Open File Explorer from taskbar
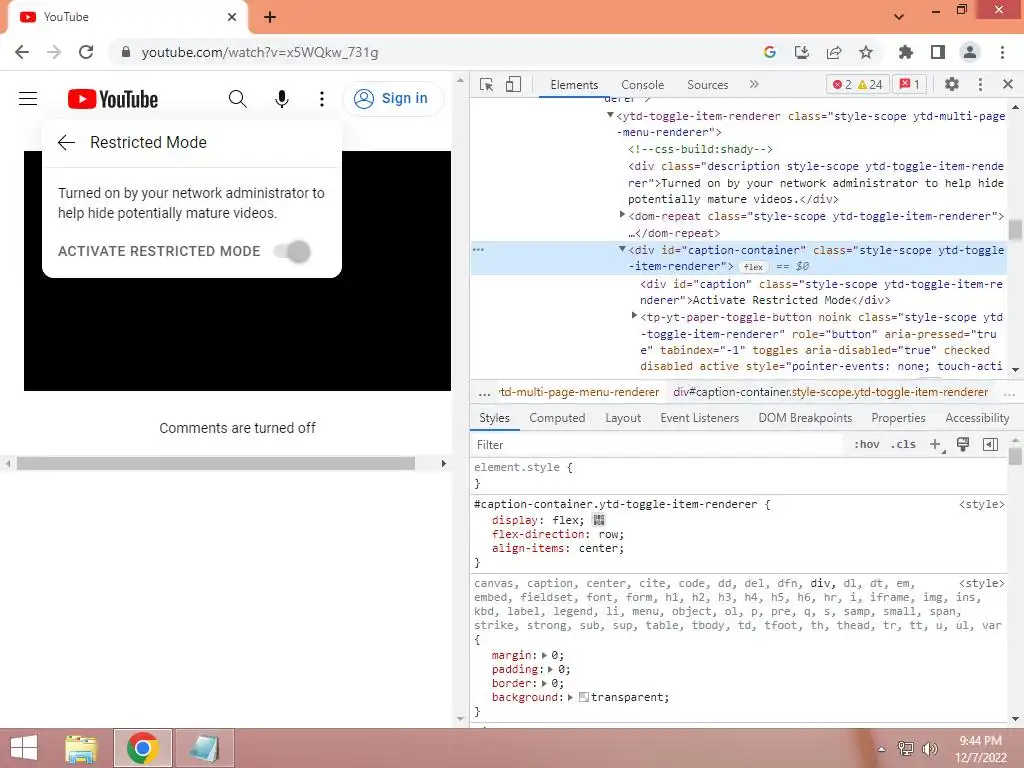The image size is (1024, 768). 81,748
